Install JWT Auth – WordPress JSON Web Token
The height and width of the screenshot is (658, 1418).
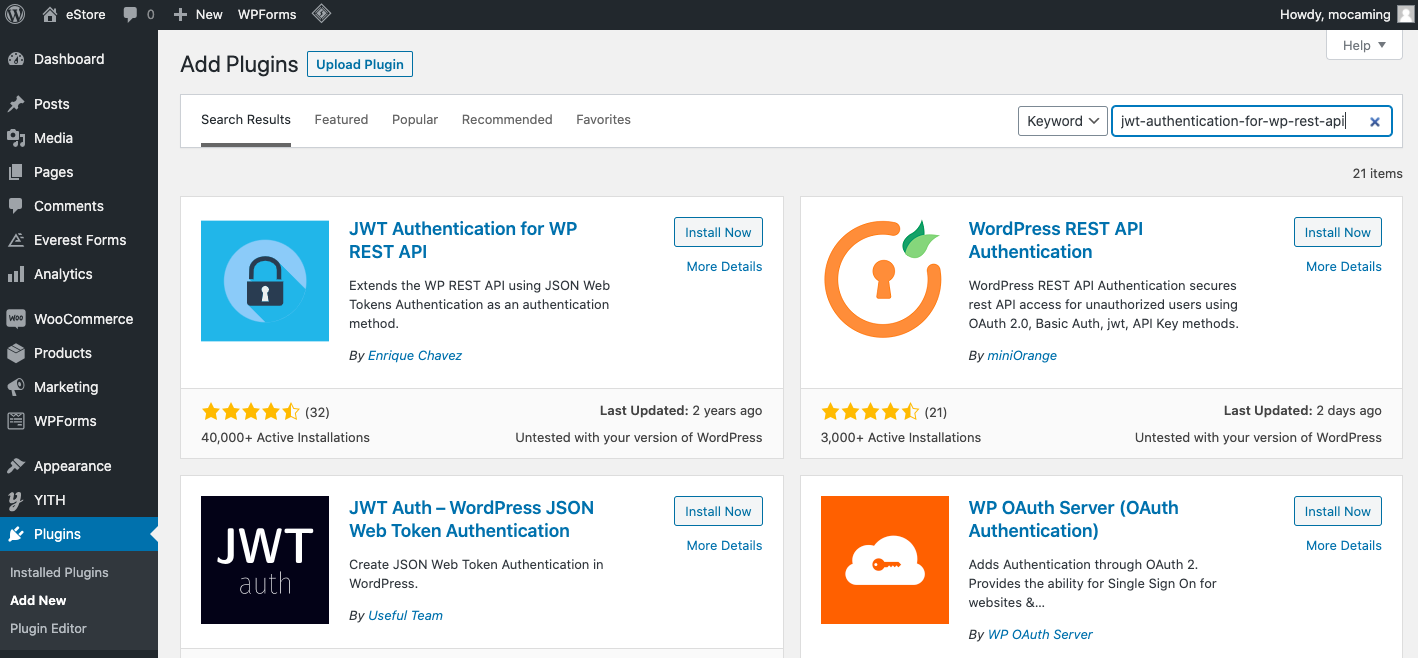(x=718, y=511)
